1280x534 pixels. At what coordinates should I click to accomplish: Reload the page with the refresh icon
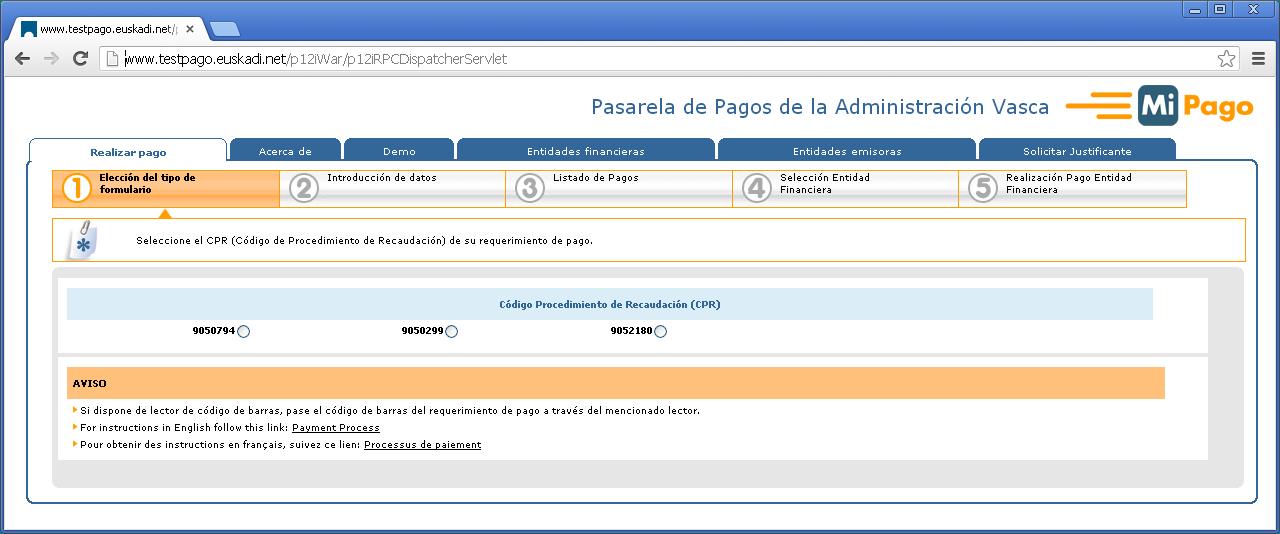pyautogui.click(x=81, y=59)
